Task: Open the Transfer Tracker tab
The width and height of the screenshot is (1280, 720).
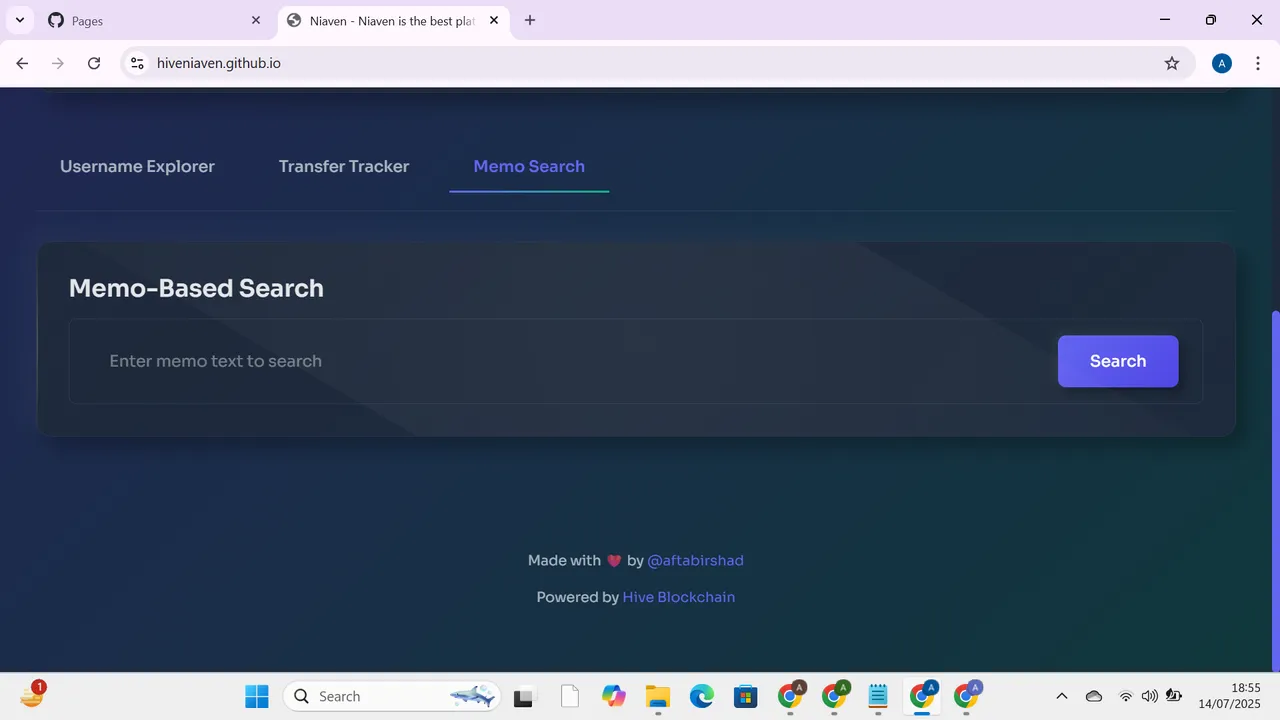Action: pyautogui.click(x=344, y=166)
